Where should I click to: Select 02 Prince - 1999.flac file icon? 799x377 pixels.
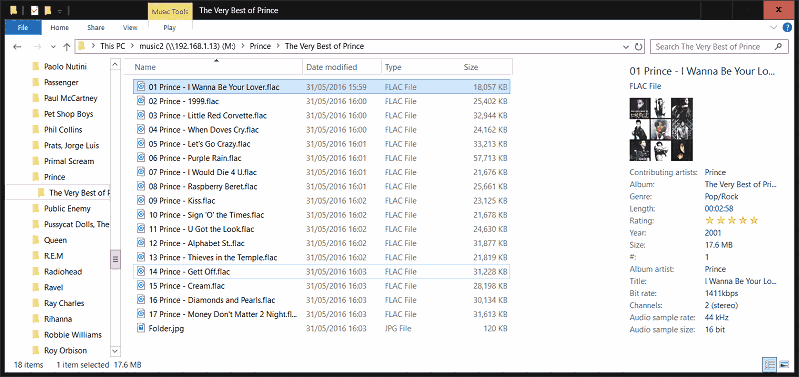click(x=141, y=101)
